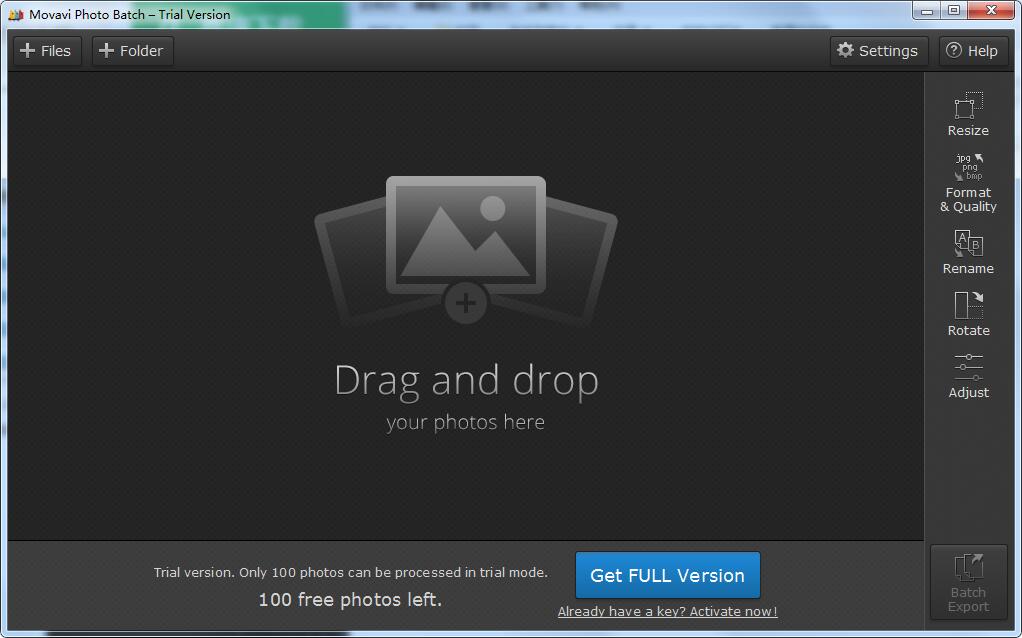Screen dimensions: 1022x638
Task: Click '100 free photos left.' text
Action: point(350,600)
